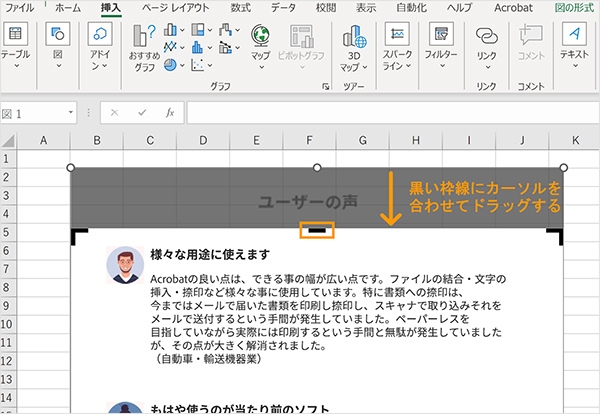The width and height of the screenshot is (600, 414).
Task: Expand the マップ dropdown chevron
Action: pyautogui.click(x=261, y=67)
